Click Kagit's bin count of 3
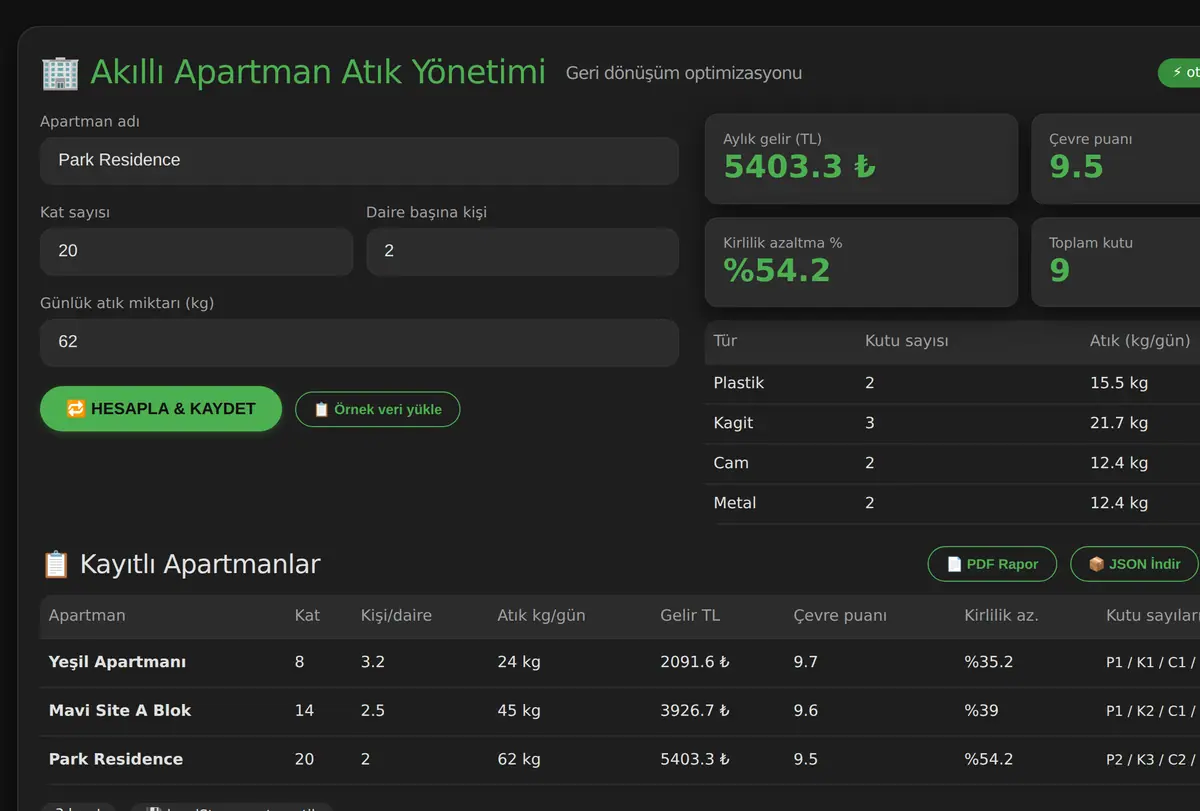This screenshot has width=1200, height=811. 870,423
